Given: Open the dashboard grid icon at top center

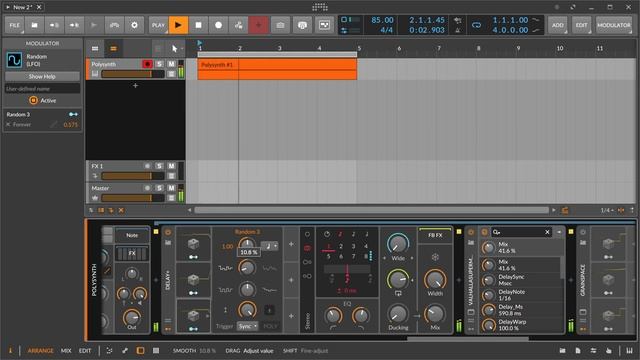Looking at the screenshot, I should coord(320,7).
